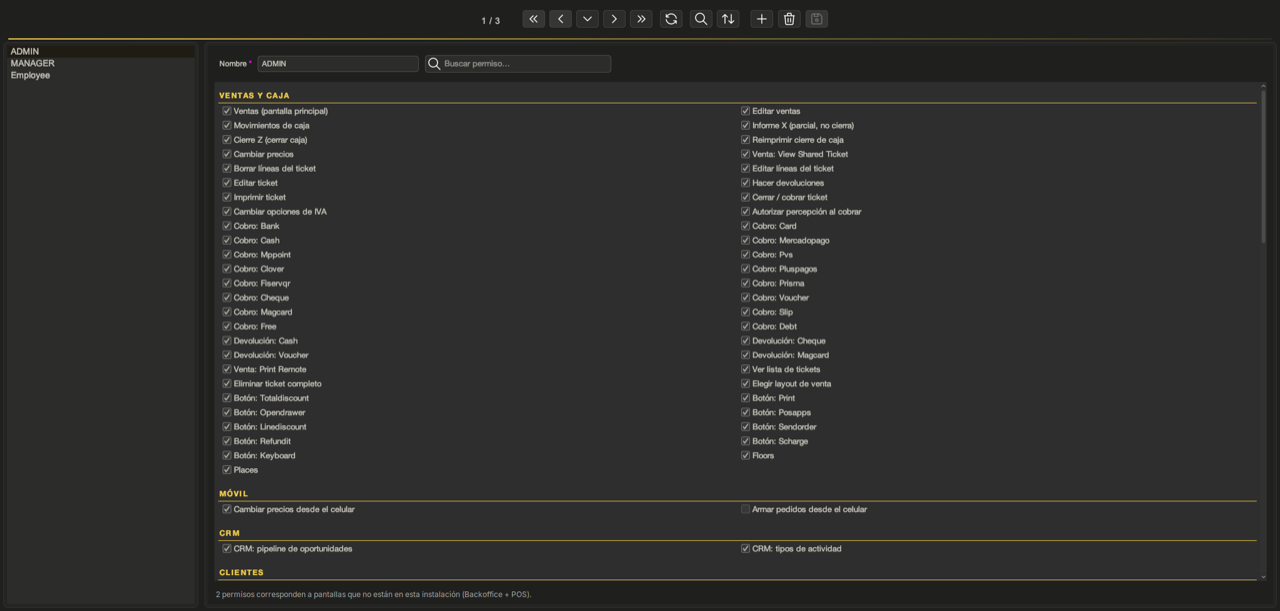1280x611 pixels.
Task: Toggle Cobro: Voucher checkbox
Action: 745,297
